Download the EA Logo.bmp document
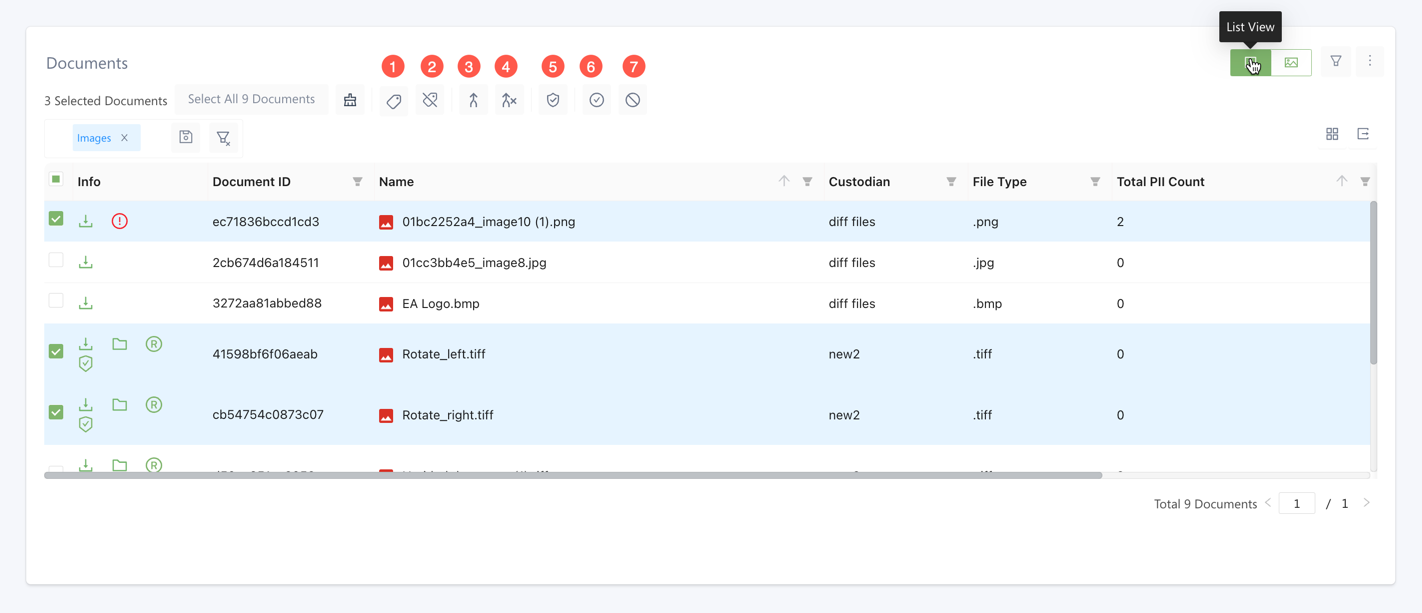The width and height of the screenshot is (1422, 613). (86, 303)
